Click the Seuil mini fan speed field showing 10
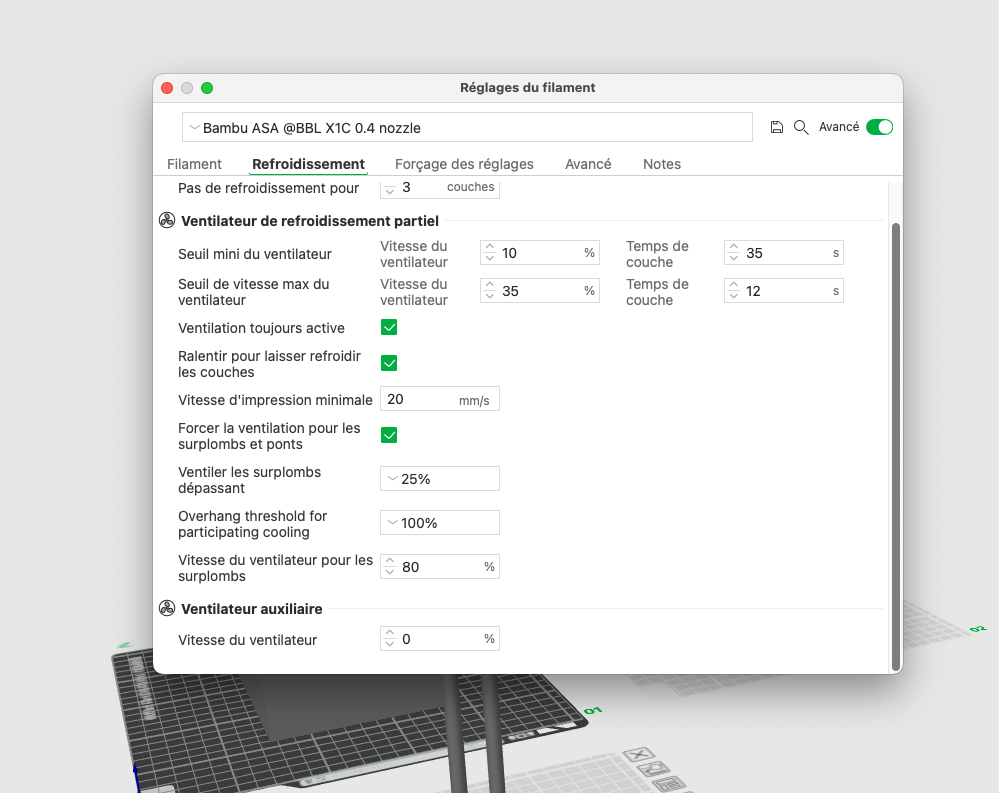This screenshot has height=793, width=999. [x=540, y=253]
